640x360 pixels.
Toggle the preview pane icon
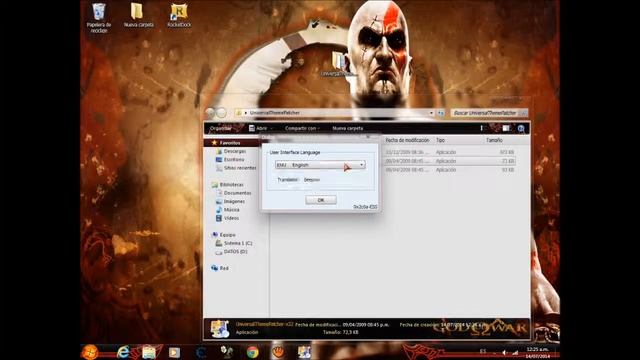pos(506,128)
